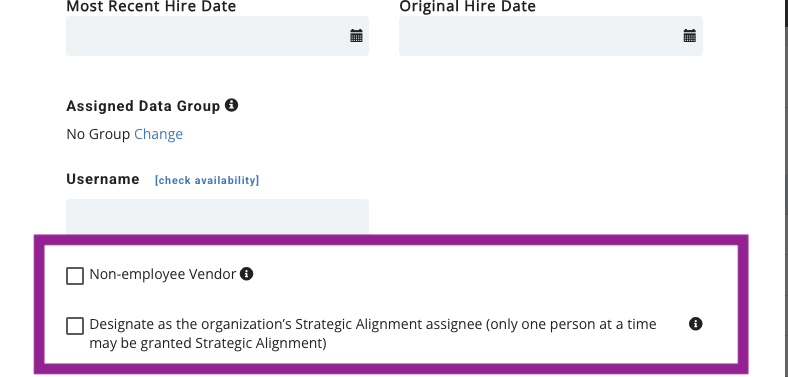Click the Strategic Alignment assignee description text

(373, 334)
